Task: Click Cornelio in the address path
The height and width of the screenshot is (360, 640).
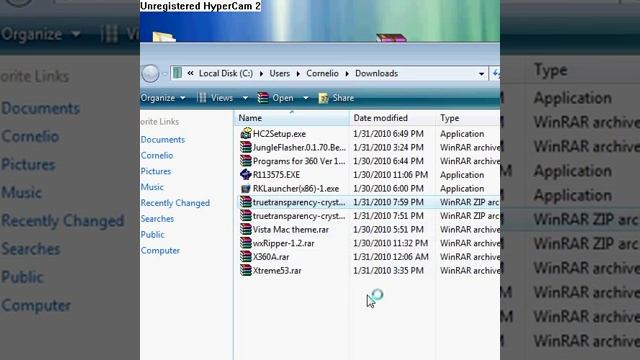Action: [x=322, y=73]
